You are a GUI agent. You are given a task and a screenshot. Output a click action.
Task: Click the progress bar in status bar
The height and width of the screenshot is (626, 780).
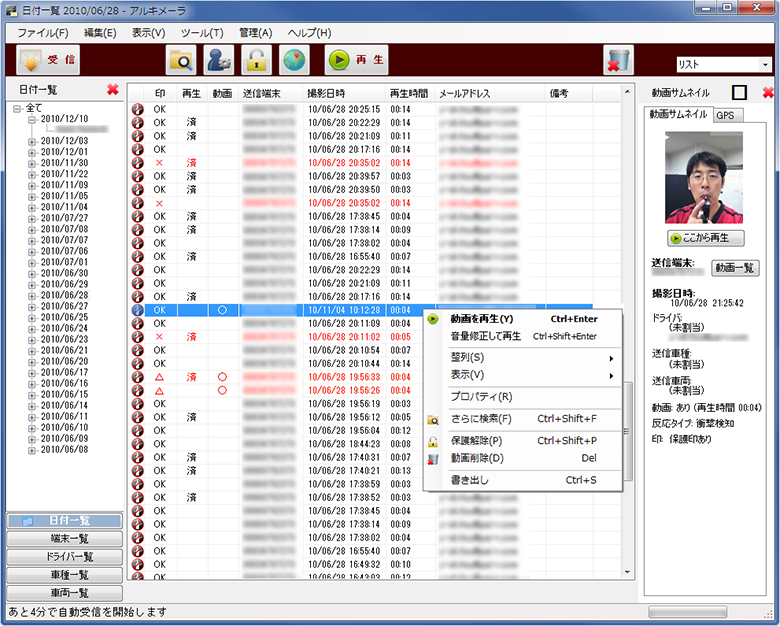point(687,612)
